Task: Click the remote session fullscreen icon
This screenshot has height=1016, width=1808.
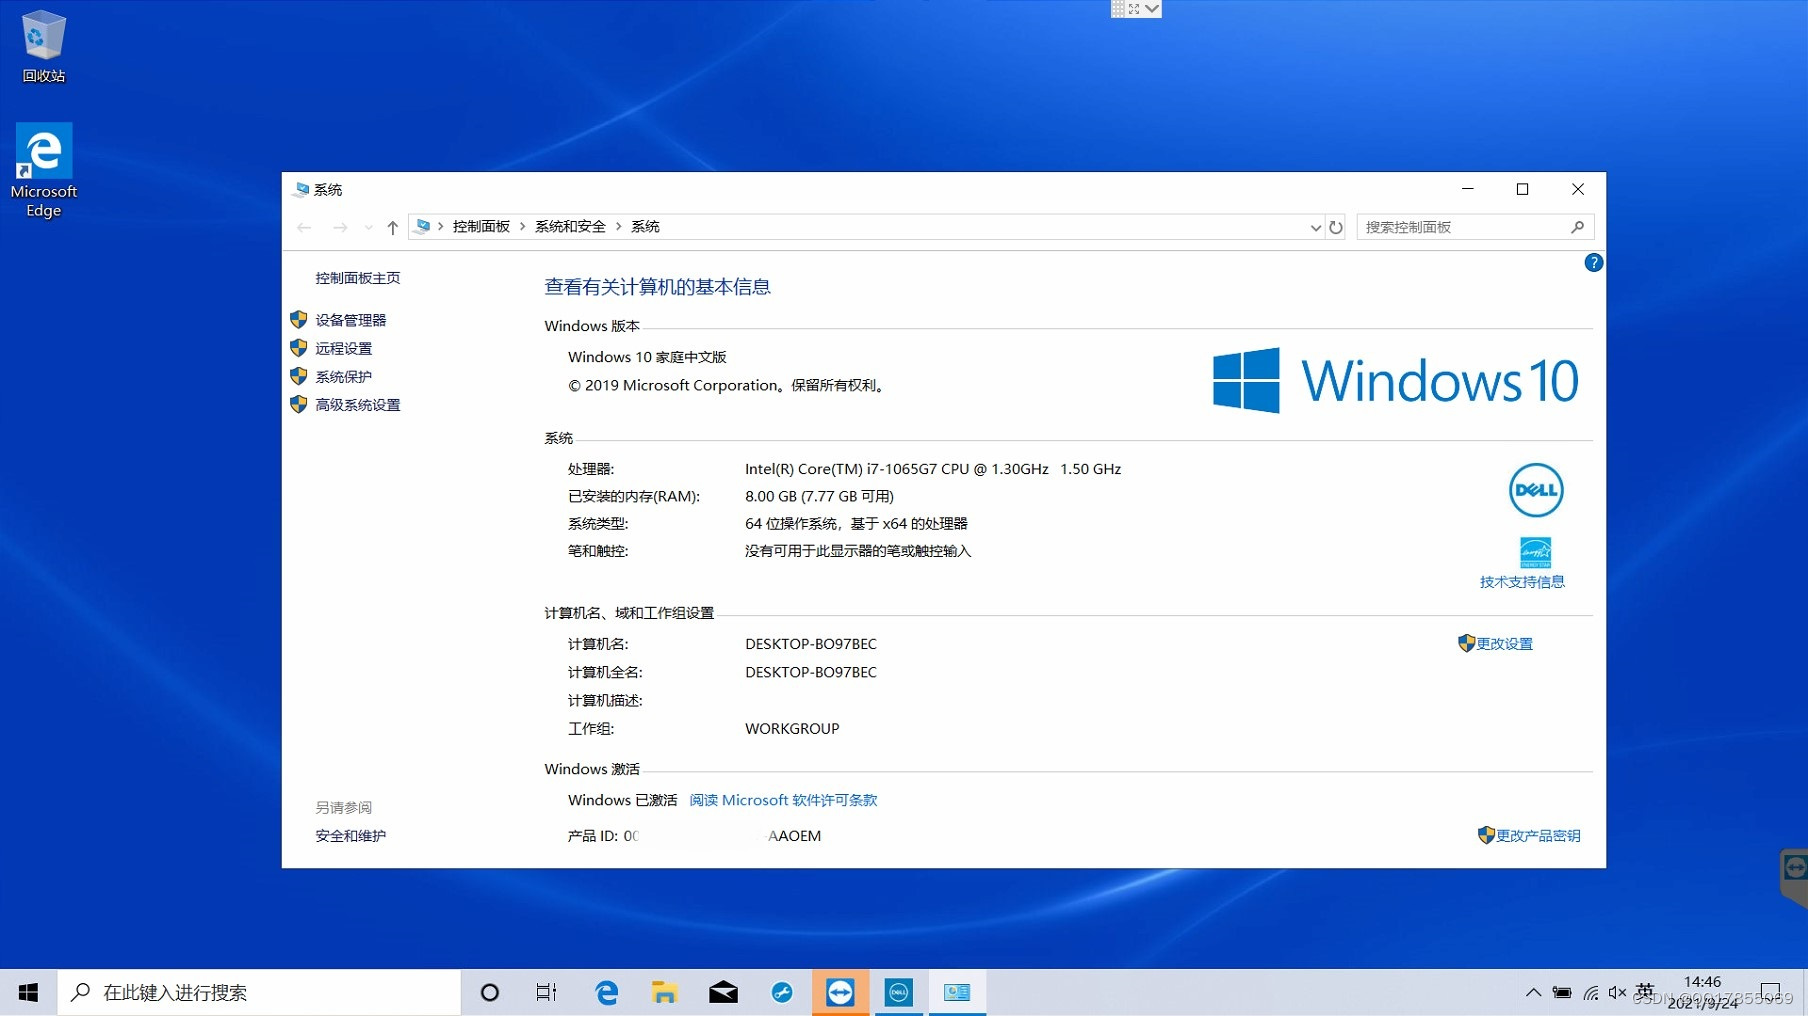Action: pyautogui.click(x=1134, y=9)
